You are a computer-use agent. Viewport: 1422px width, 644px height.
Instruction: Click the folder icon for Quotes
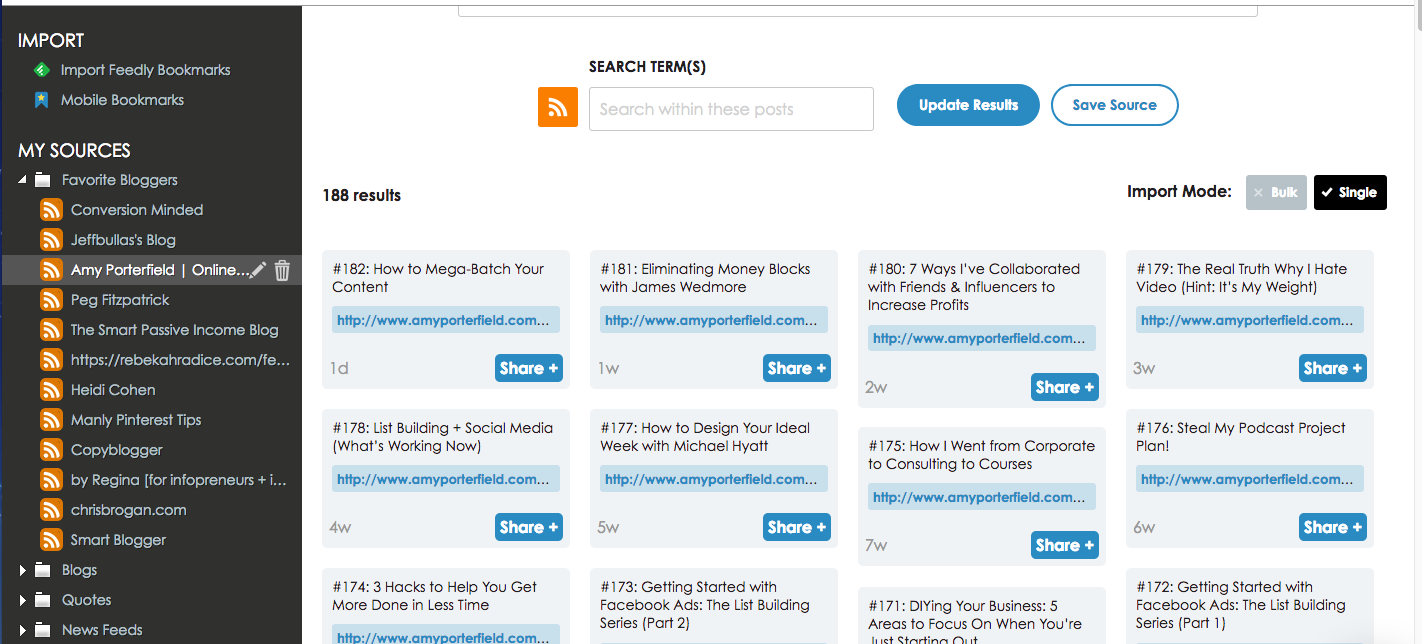click(43, 600)
